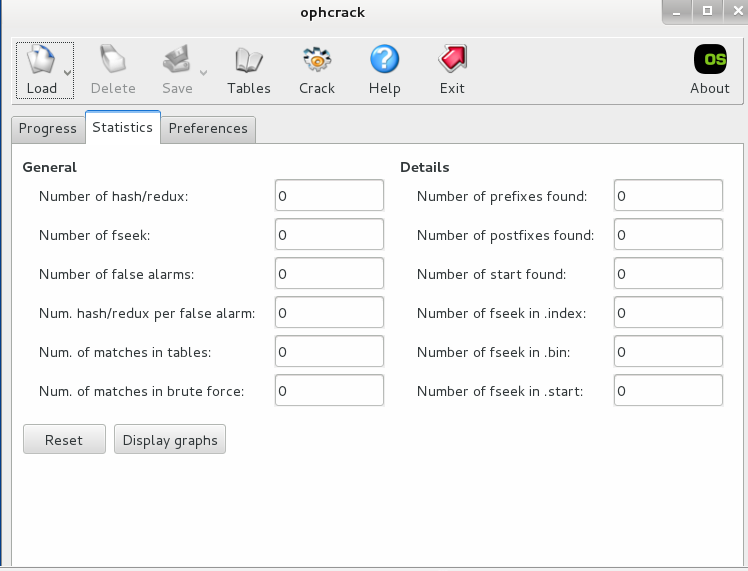Select the Statistics tab
This screenshot has width=748, height=571.
(x=123, y=128)
